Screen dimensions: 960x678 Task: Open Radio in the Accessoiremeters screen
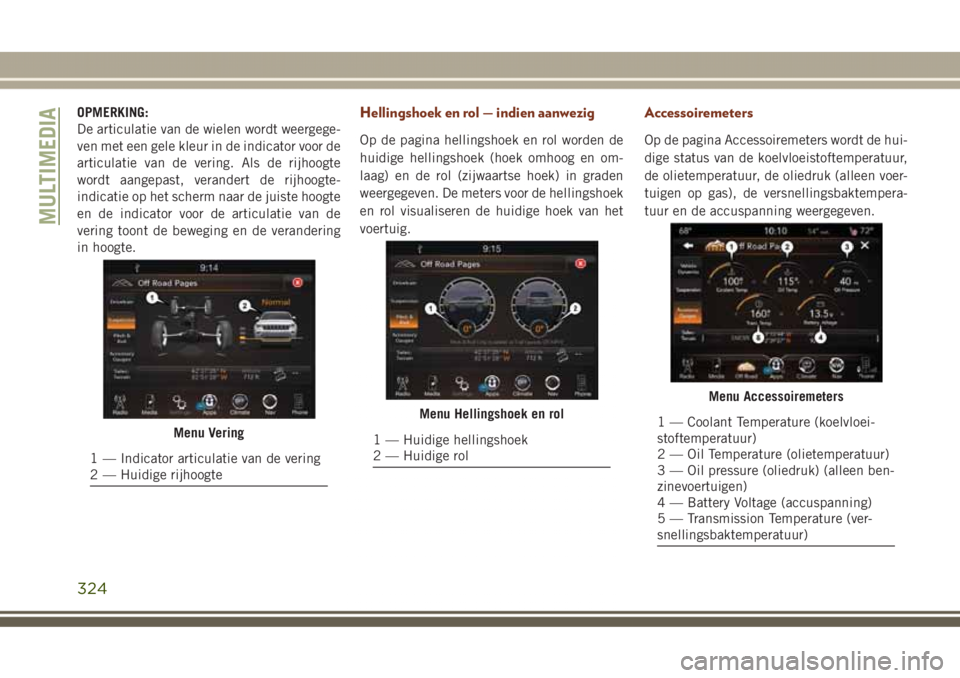687,368
